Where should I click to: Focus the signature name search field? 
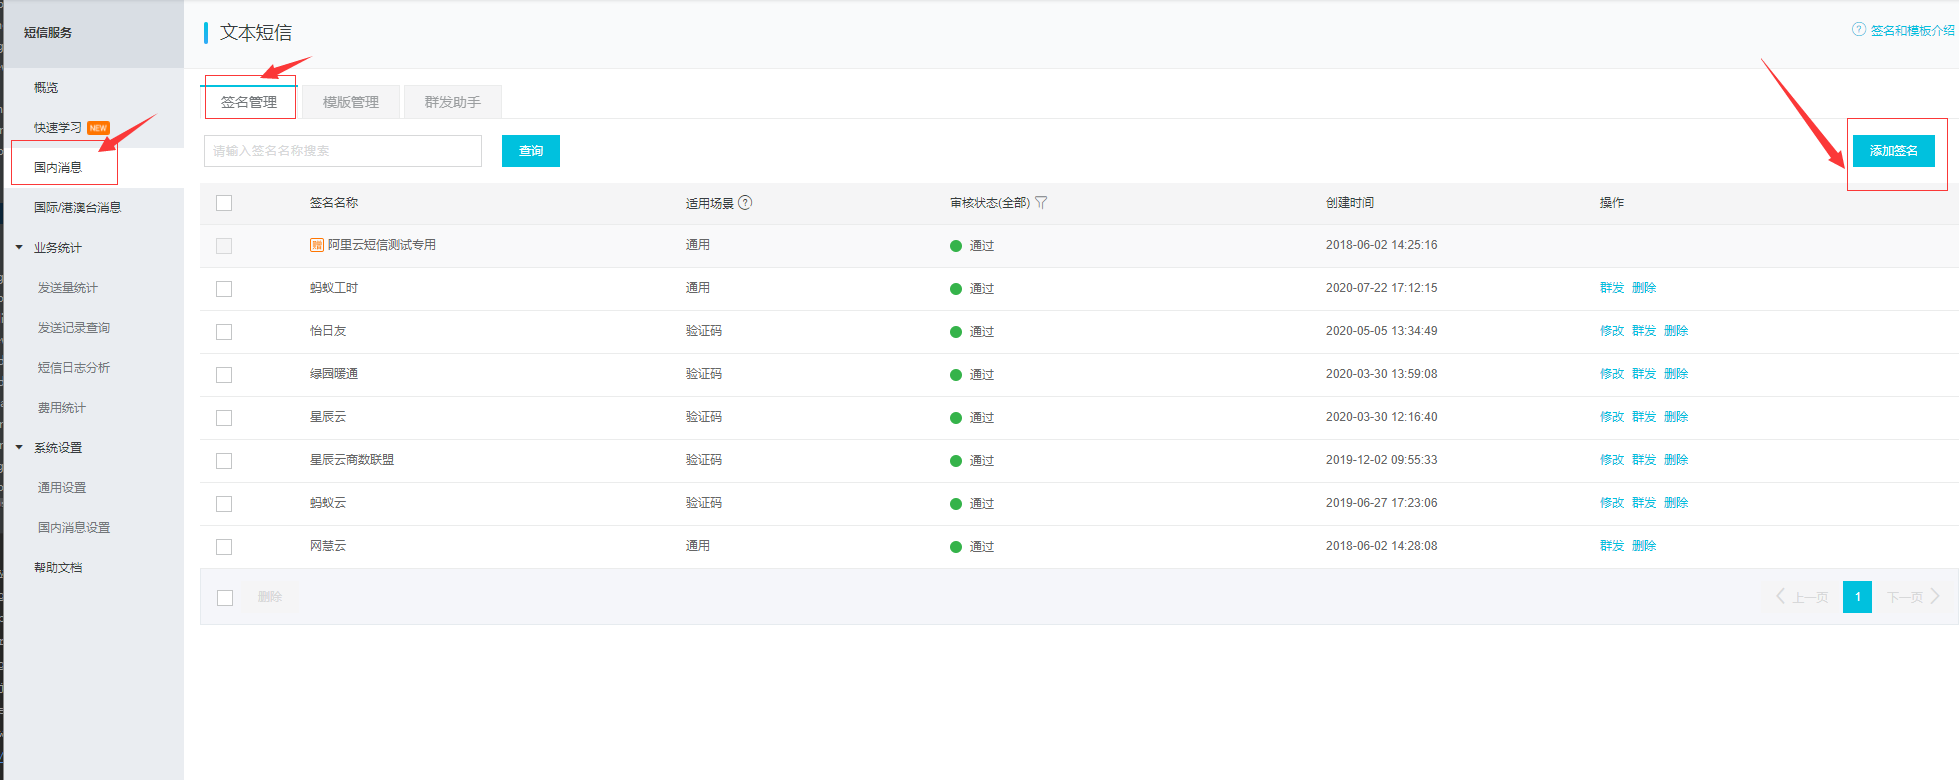point(343,151)
